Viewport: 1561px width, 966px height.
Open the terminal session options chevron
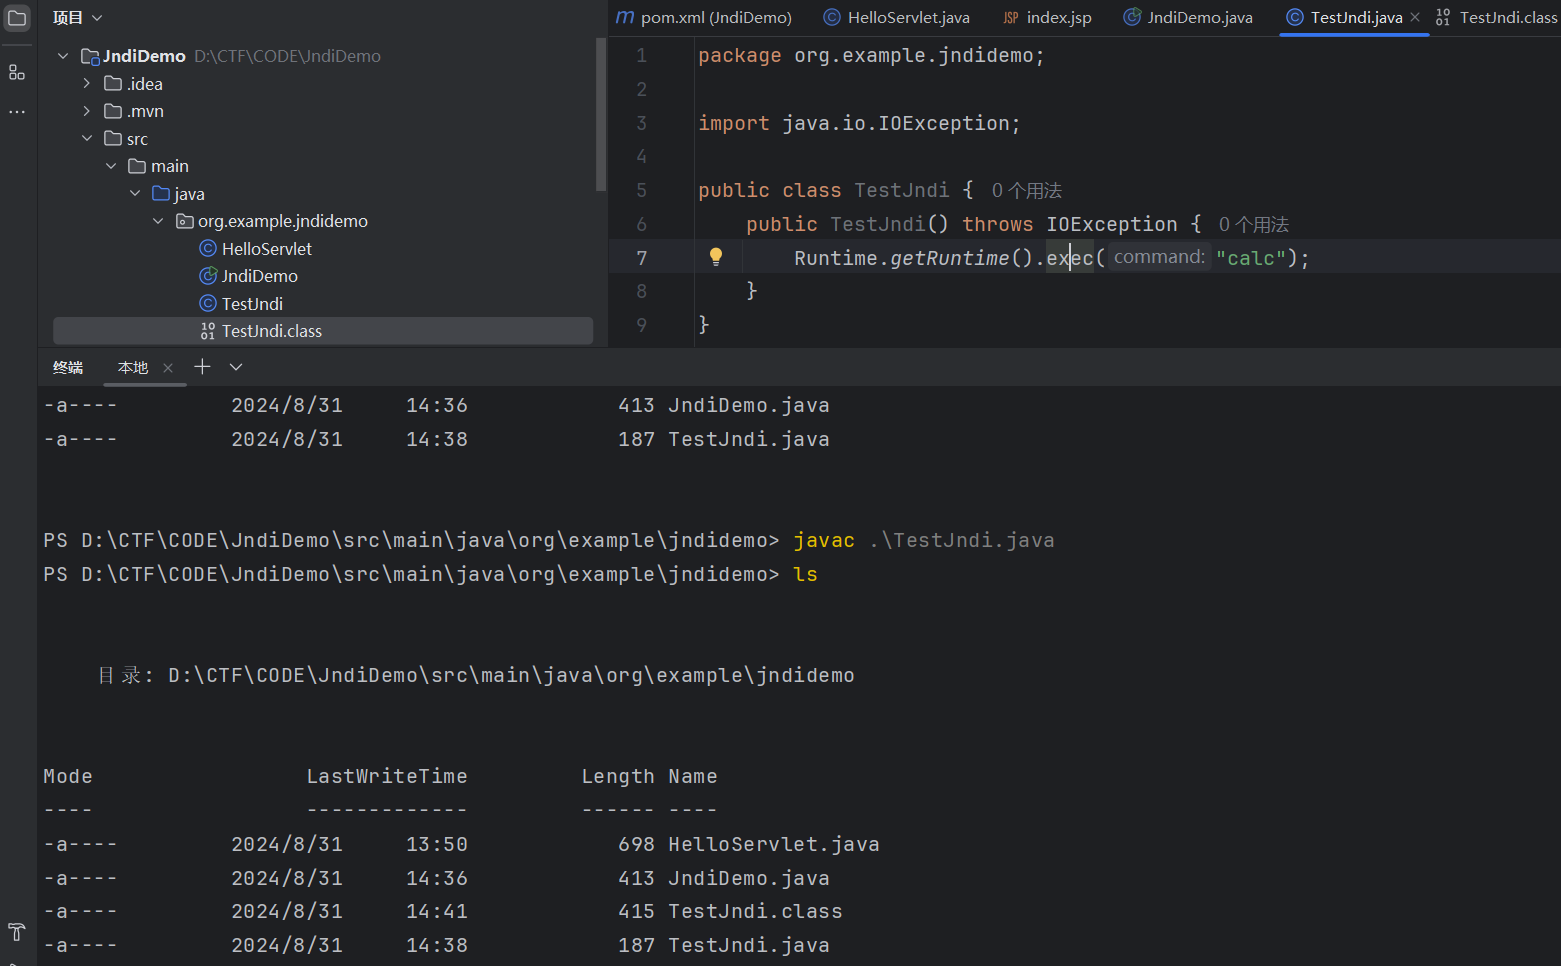pyautogui.click(x=236, y=367)
